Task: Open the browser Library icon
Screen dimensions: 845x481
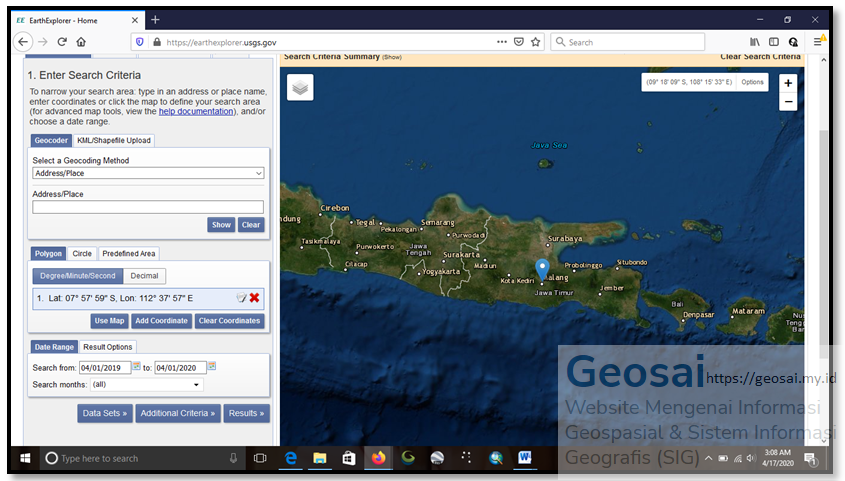Action: coord(754,42)
